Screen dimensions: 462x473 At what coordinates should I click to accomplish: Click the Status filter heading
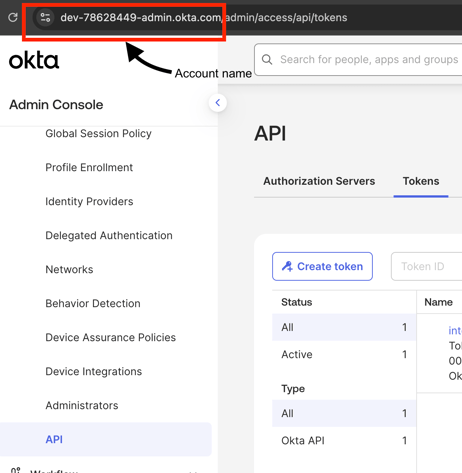(297, 302)
